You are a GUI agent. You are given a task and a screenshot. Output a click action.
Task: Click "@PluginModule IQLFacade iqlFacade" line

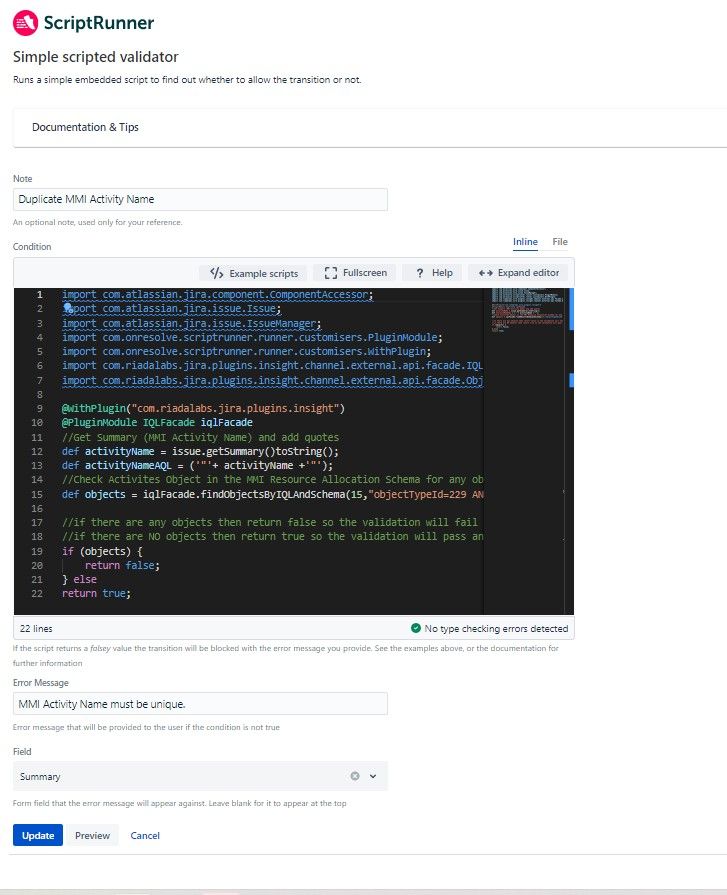click(x=157, y=423)
